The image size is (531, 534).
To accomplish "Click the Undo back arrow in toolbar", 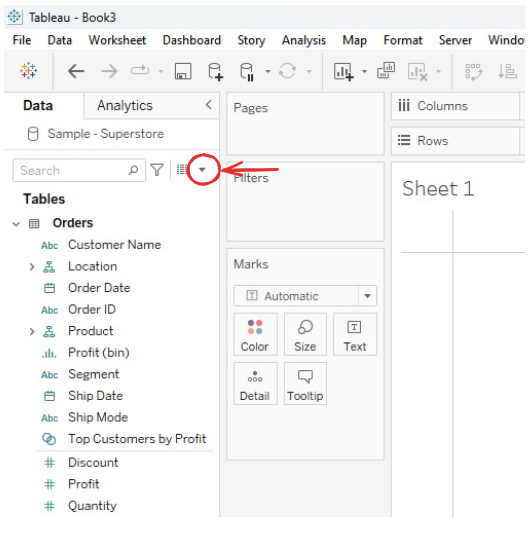I will [76, 72].
